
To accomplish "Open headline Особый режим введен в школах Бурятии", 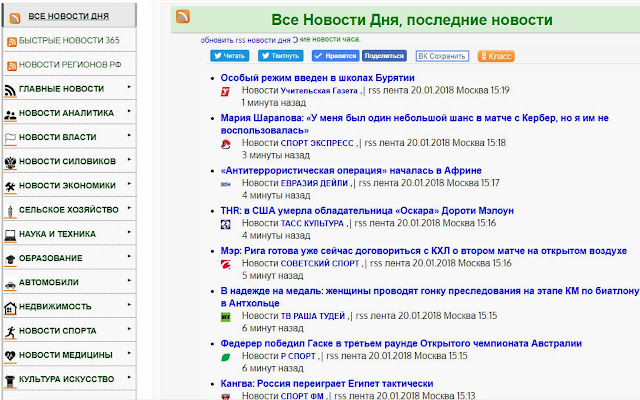I will (318, 78).
